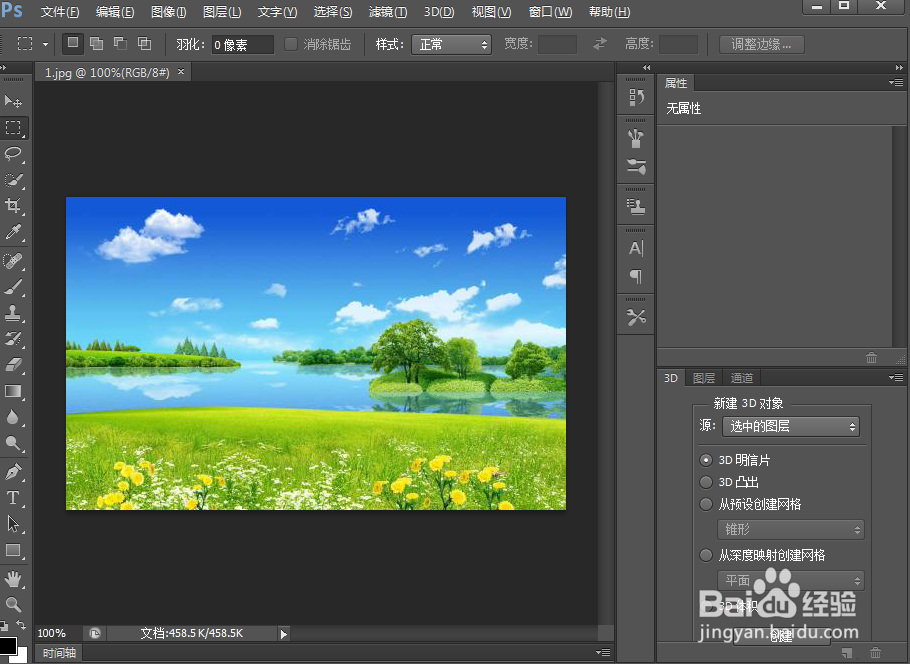Open the mesh preset shape dropdown
The width and height of the screenshot is (910, 664).
790,529
